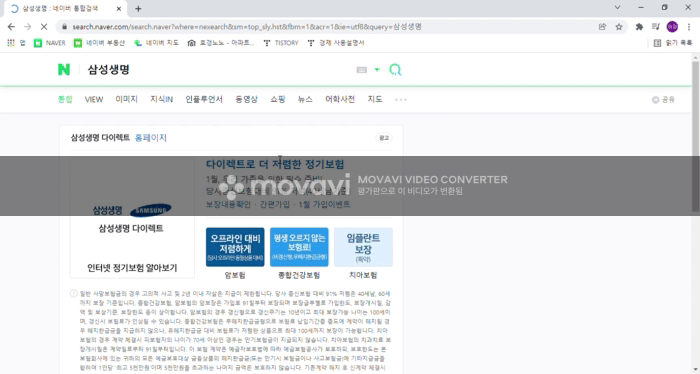Open media control icon in toolbar
700x374 pixels.
point(655,27)
